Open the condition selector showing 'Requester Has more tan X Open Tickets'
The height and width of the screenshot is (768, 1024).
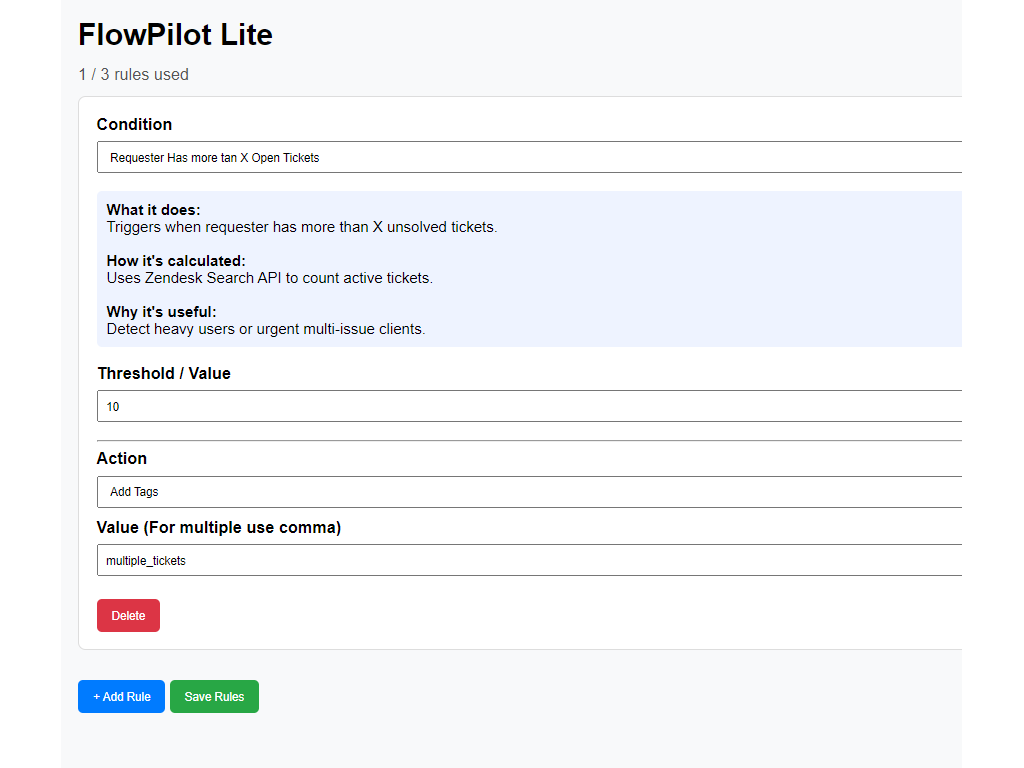click(530, 157)
